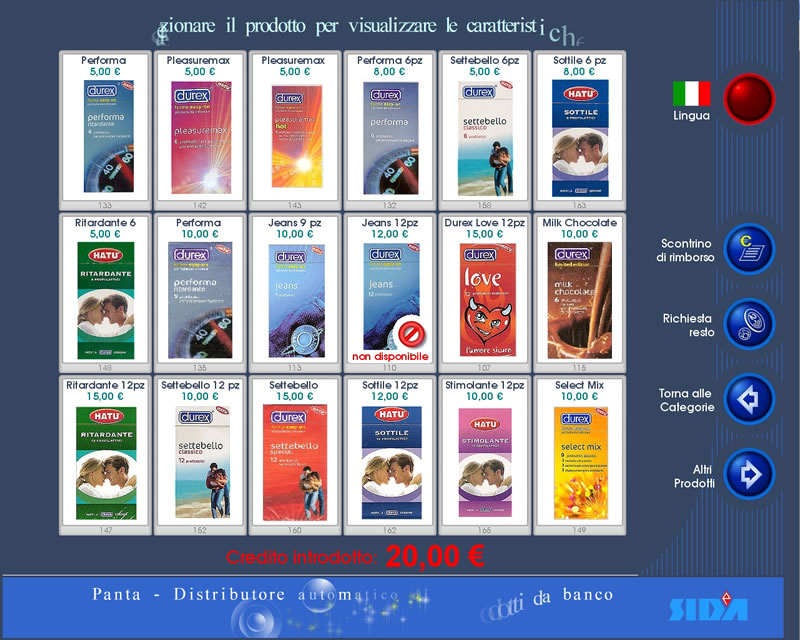Click the non disponibile red prohibition icon
Screen dimensions: 800x640
click(x=409, y=334)
